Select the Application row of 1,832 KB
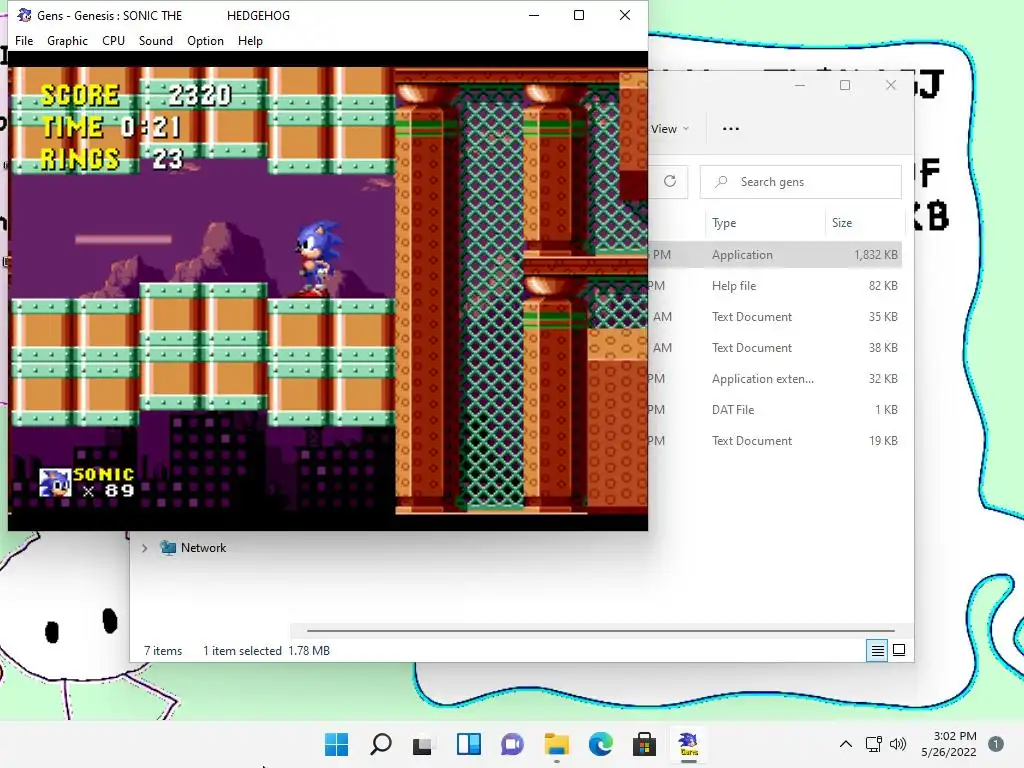The width and height of the screenshot is (1024, 768). click(x=775, y=255)
